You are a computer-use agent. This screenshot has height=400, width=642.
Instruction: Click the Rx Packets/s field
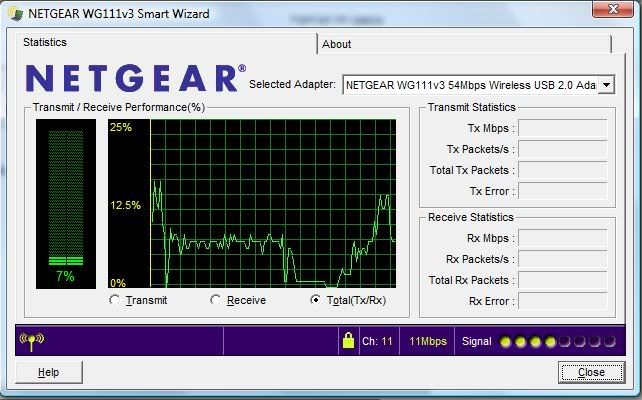563,259
